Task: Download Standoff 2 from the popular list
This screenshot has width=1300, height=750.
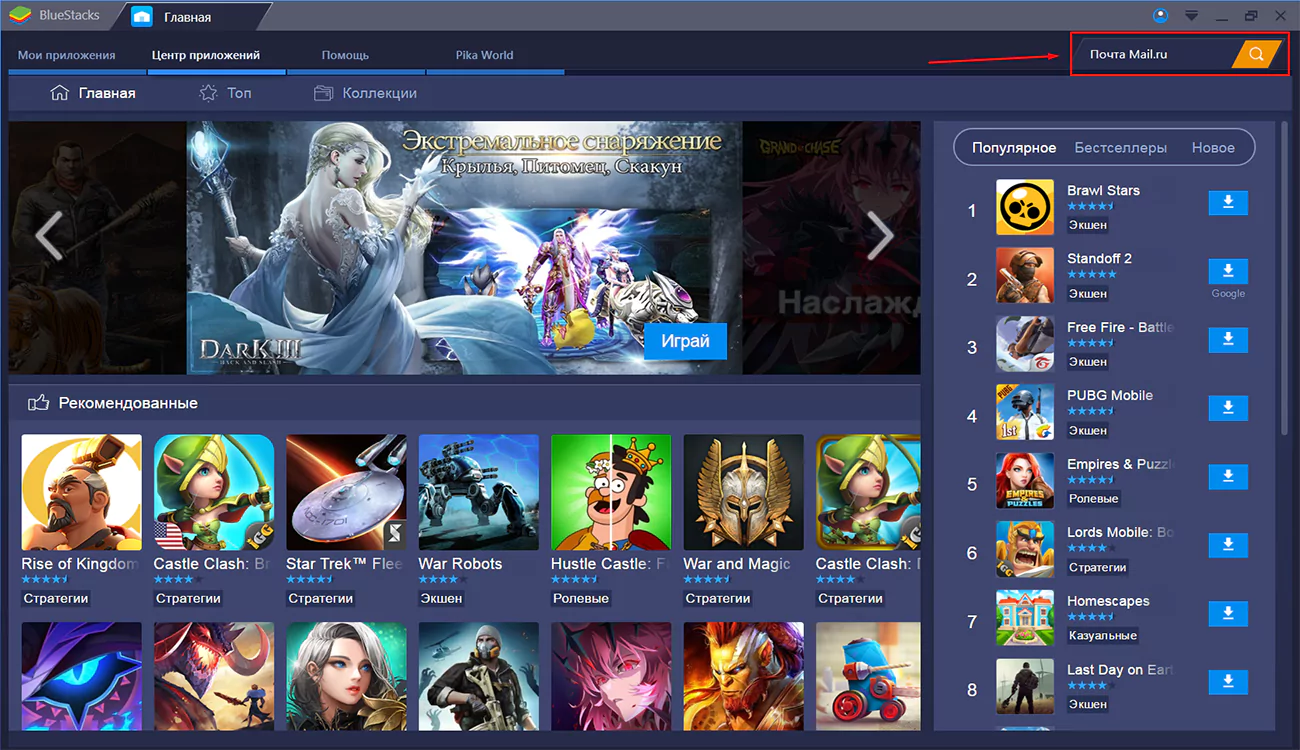Action: coord(1228,271)
